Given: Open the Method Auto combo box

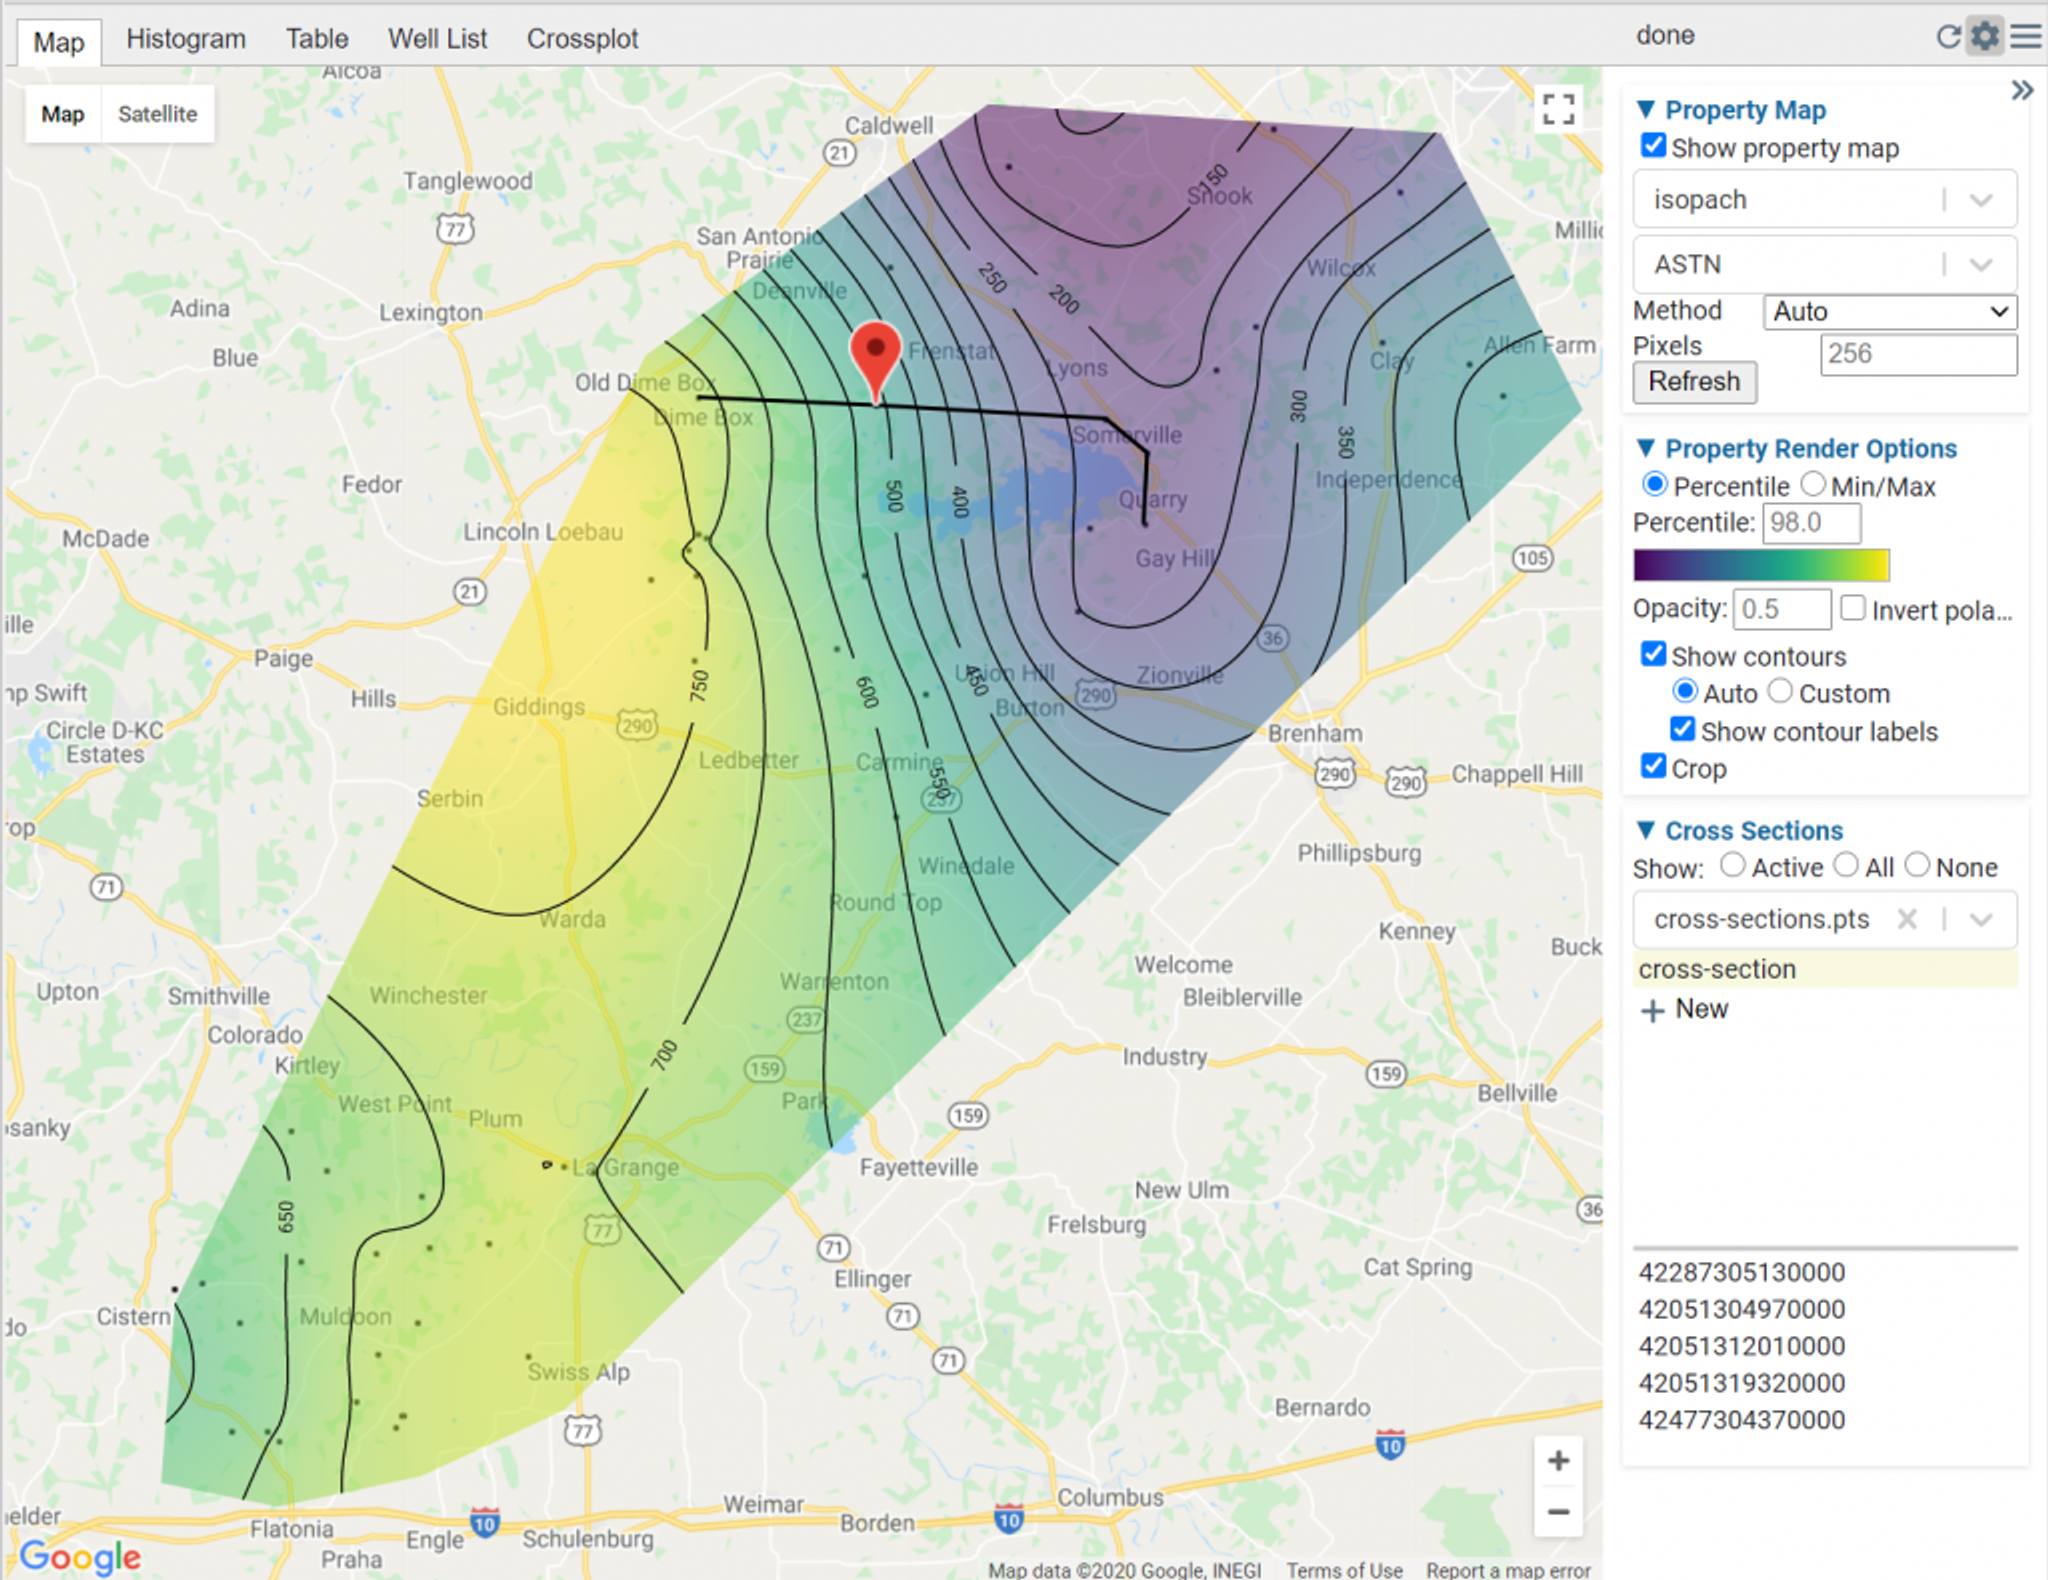Looking at the screenshot, I should point(1889,312).
